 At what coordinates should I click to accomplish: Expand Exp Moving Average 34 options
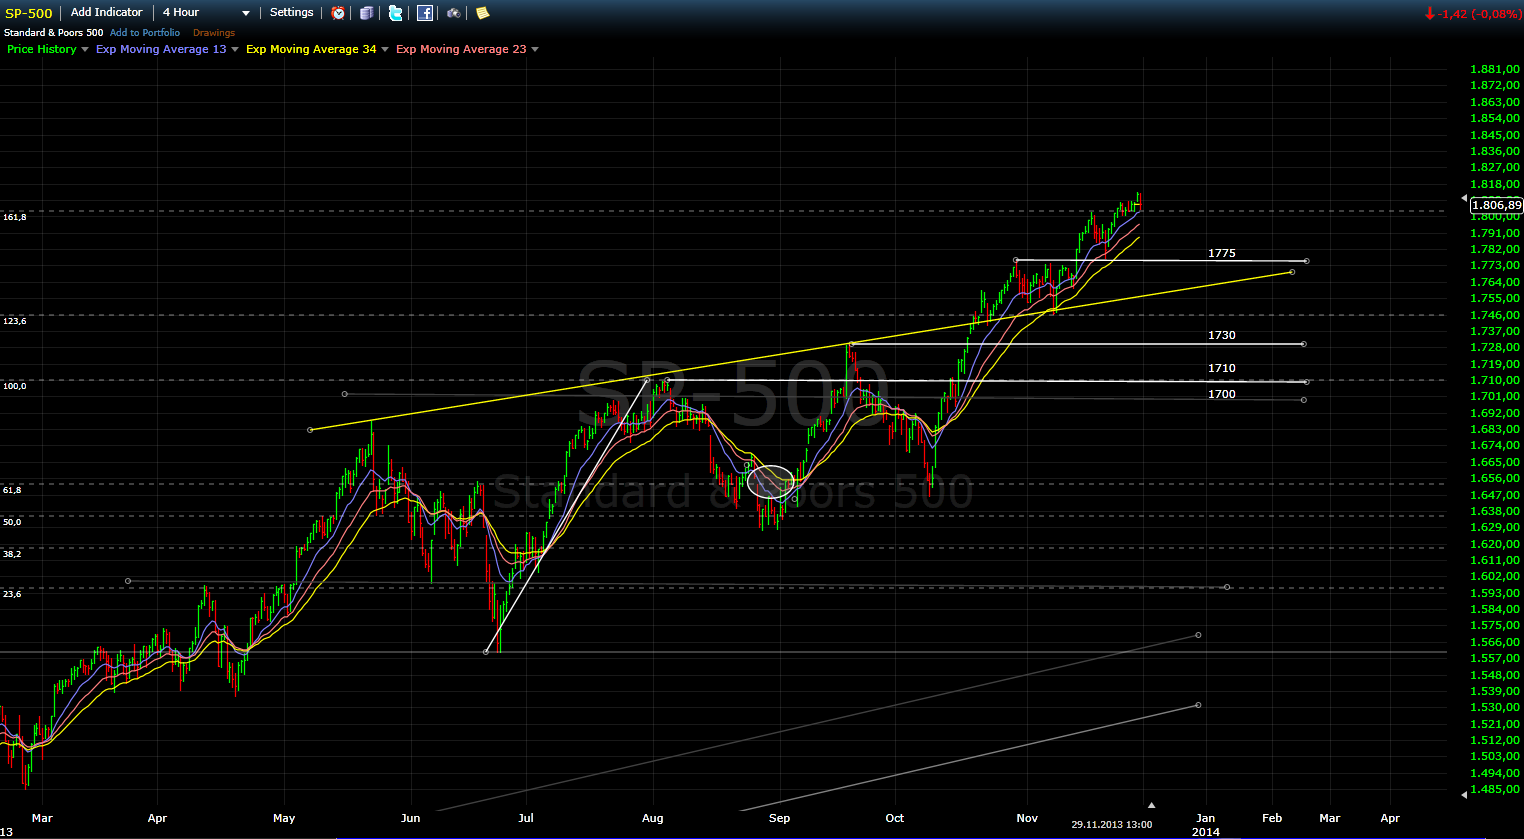pos(385,50)
